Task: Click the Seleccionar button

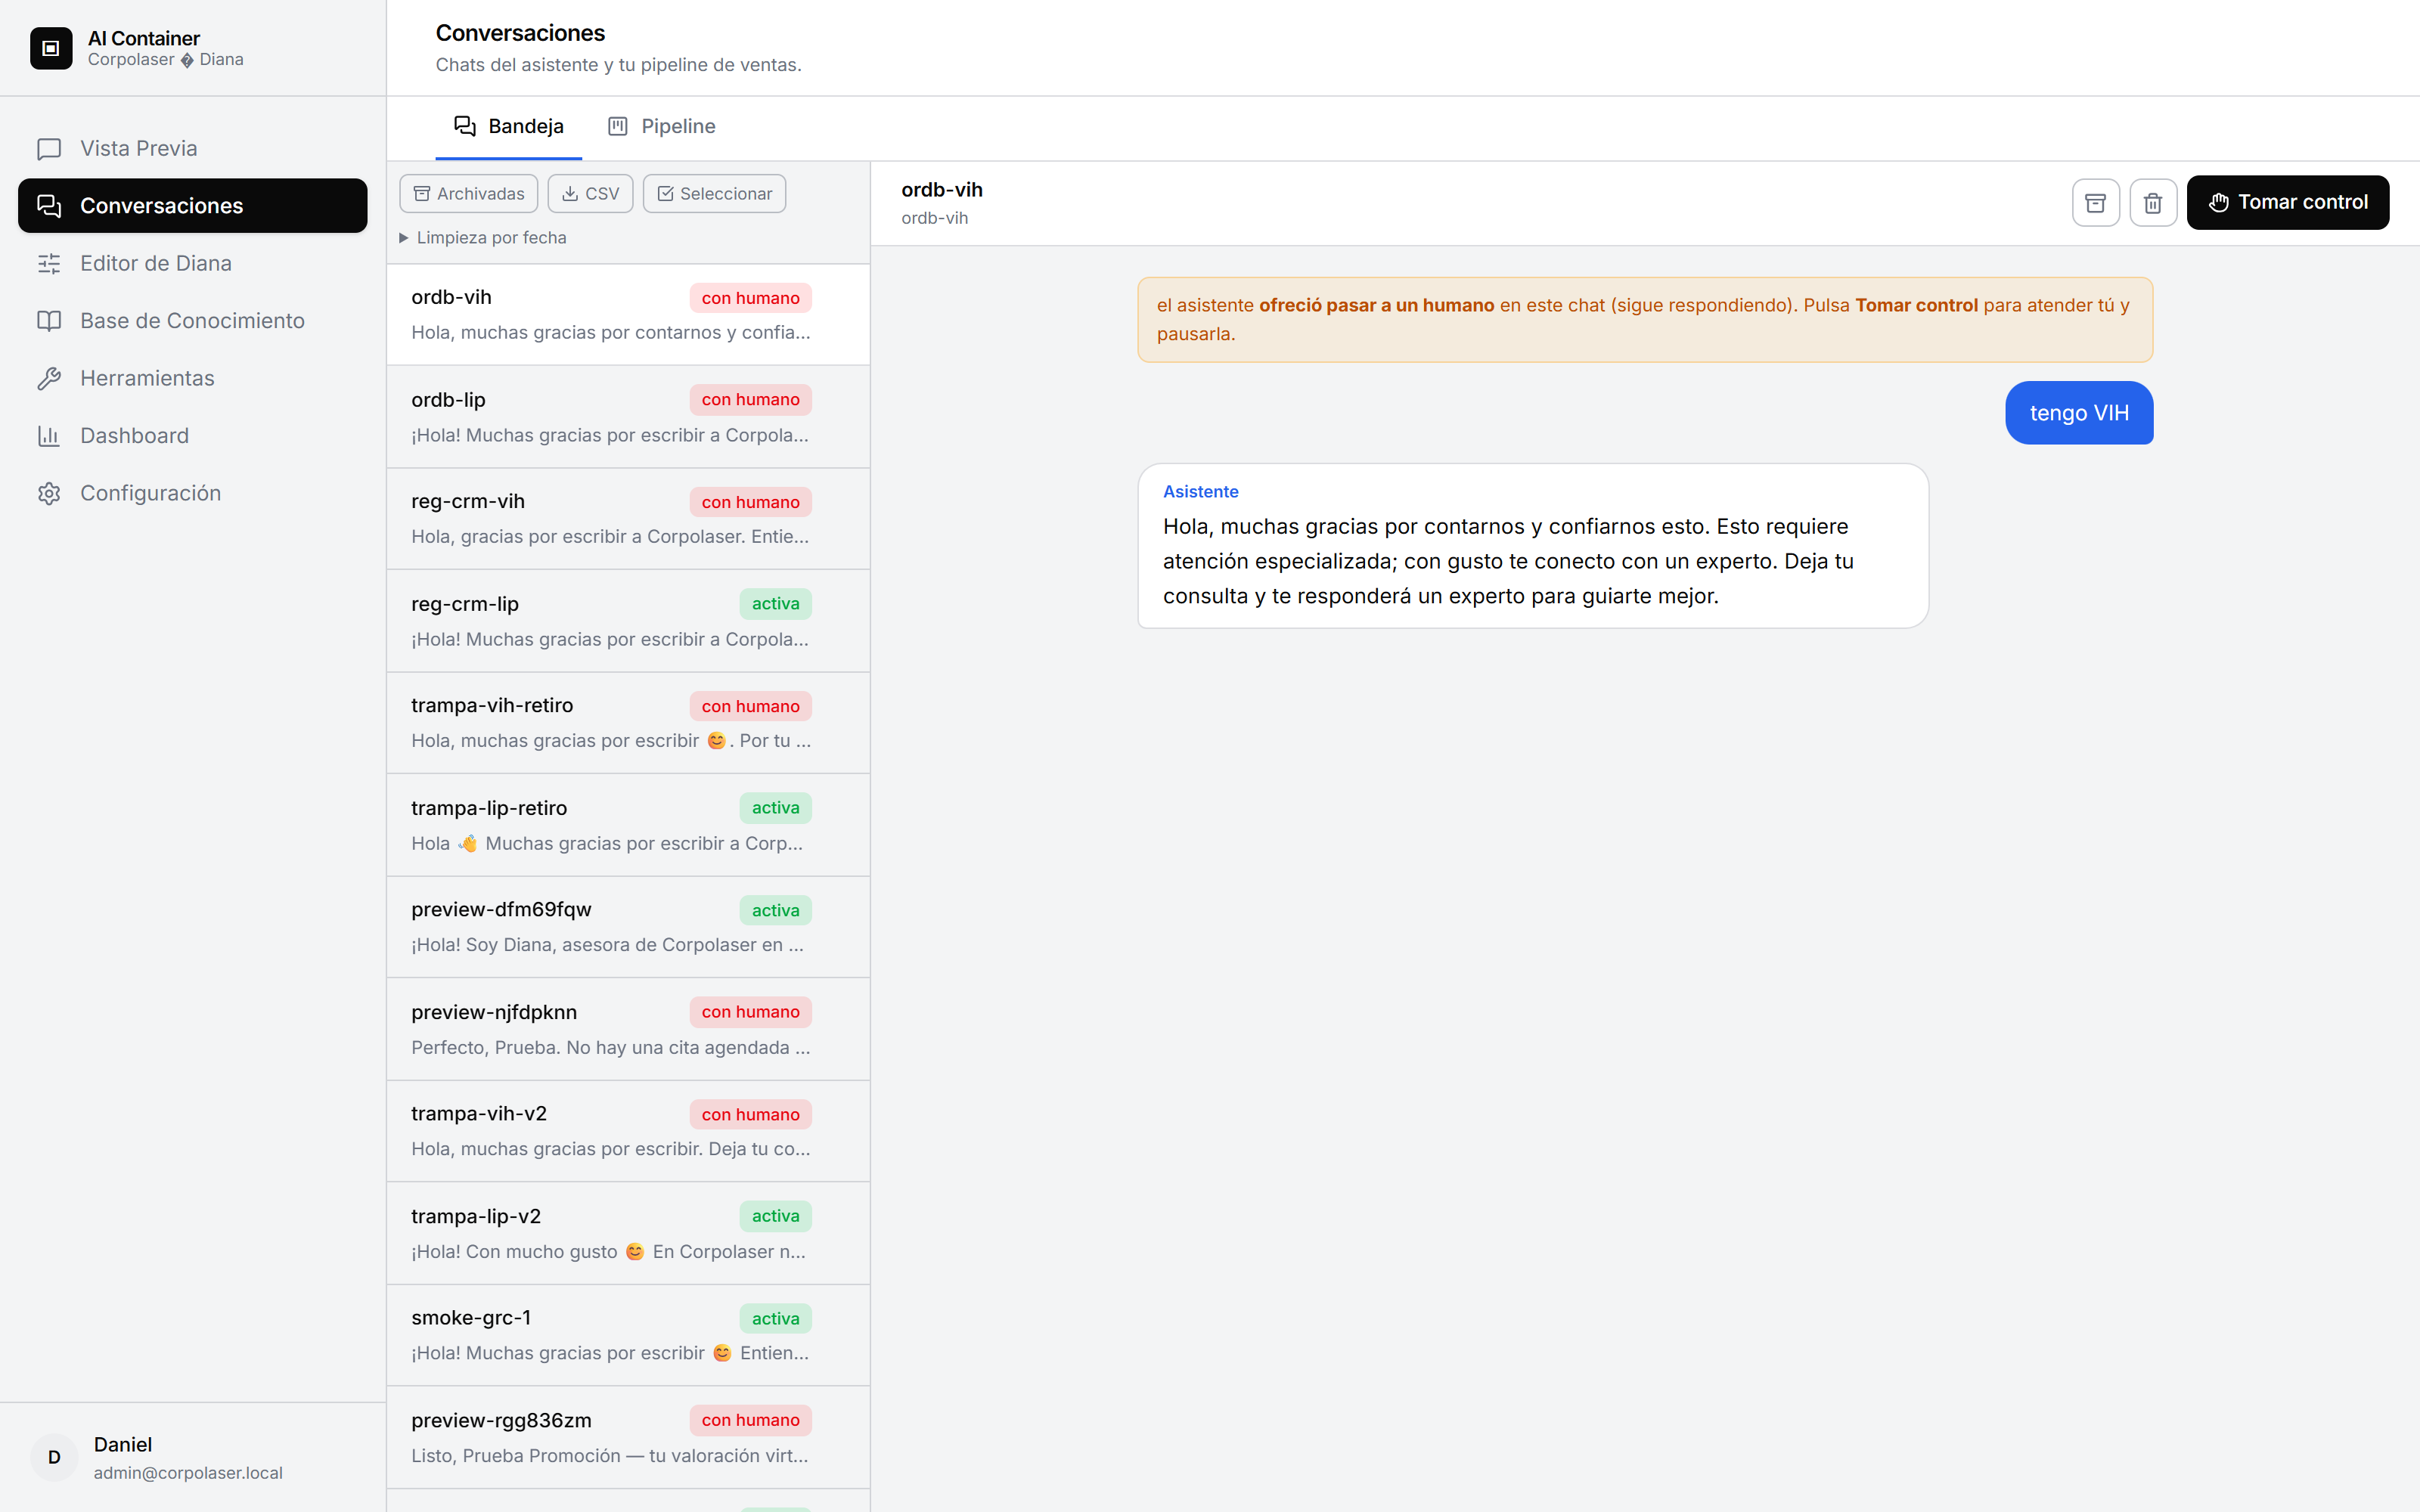Action: click(714, 194)
